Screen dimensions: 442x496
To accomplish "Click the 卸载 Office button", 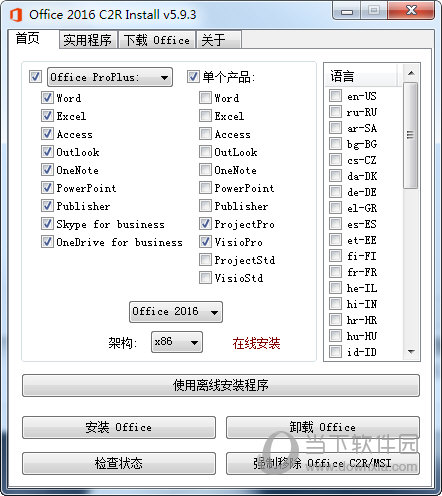I will 323,427.
